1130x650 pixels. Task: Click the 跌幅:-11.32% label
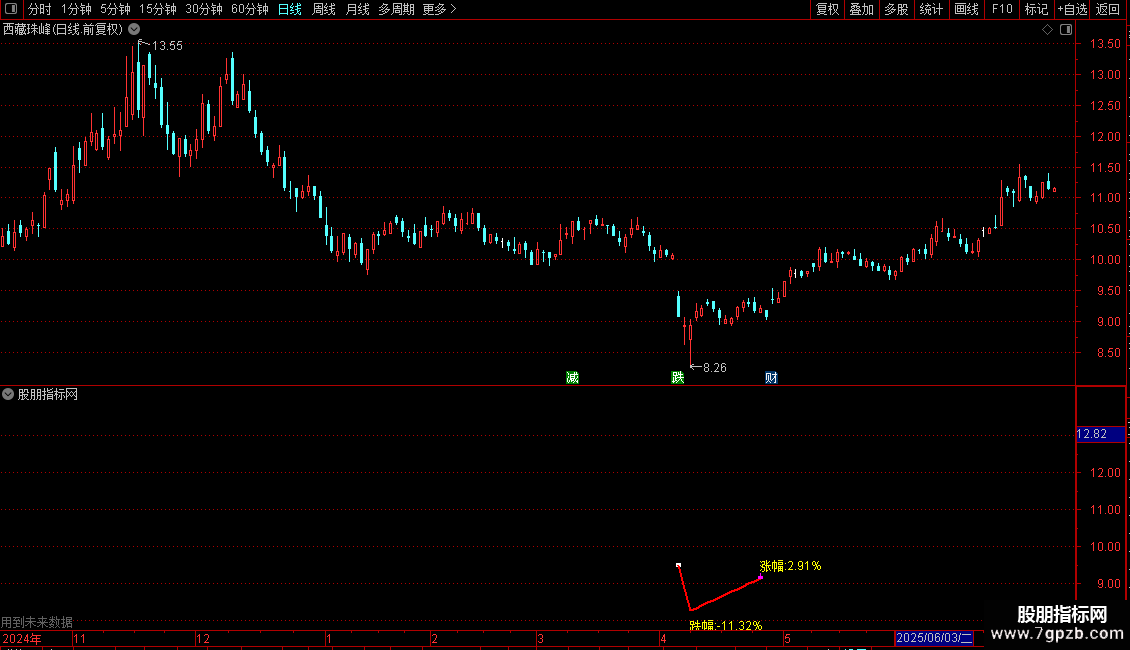726,625
